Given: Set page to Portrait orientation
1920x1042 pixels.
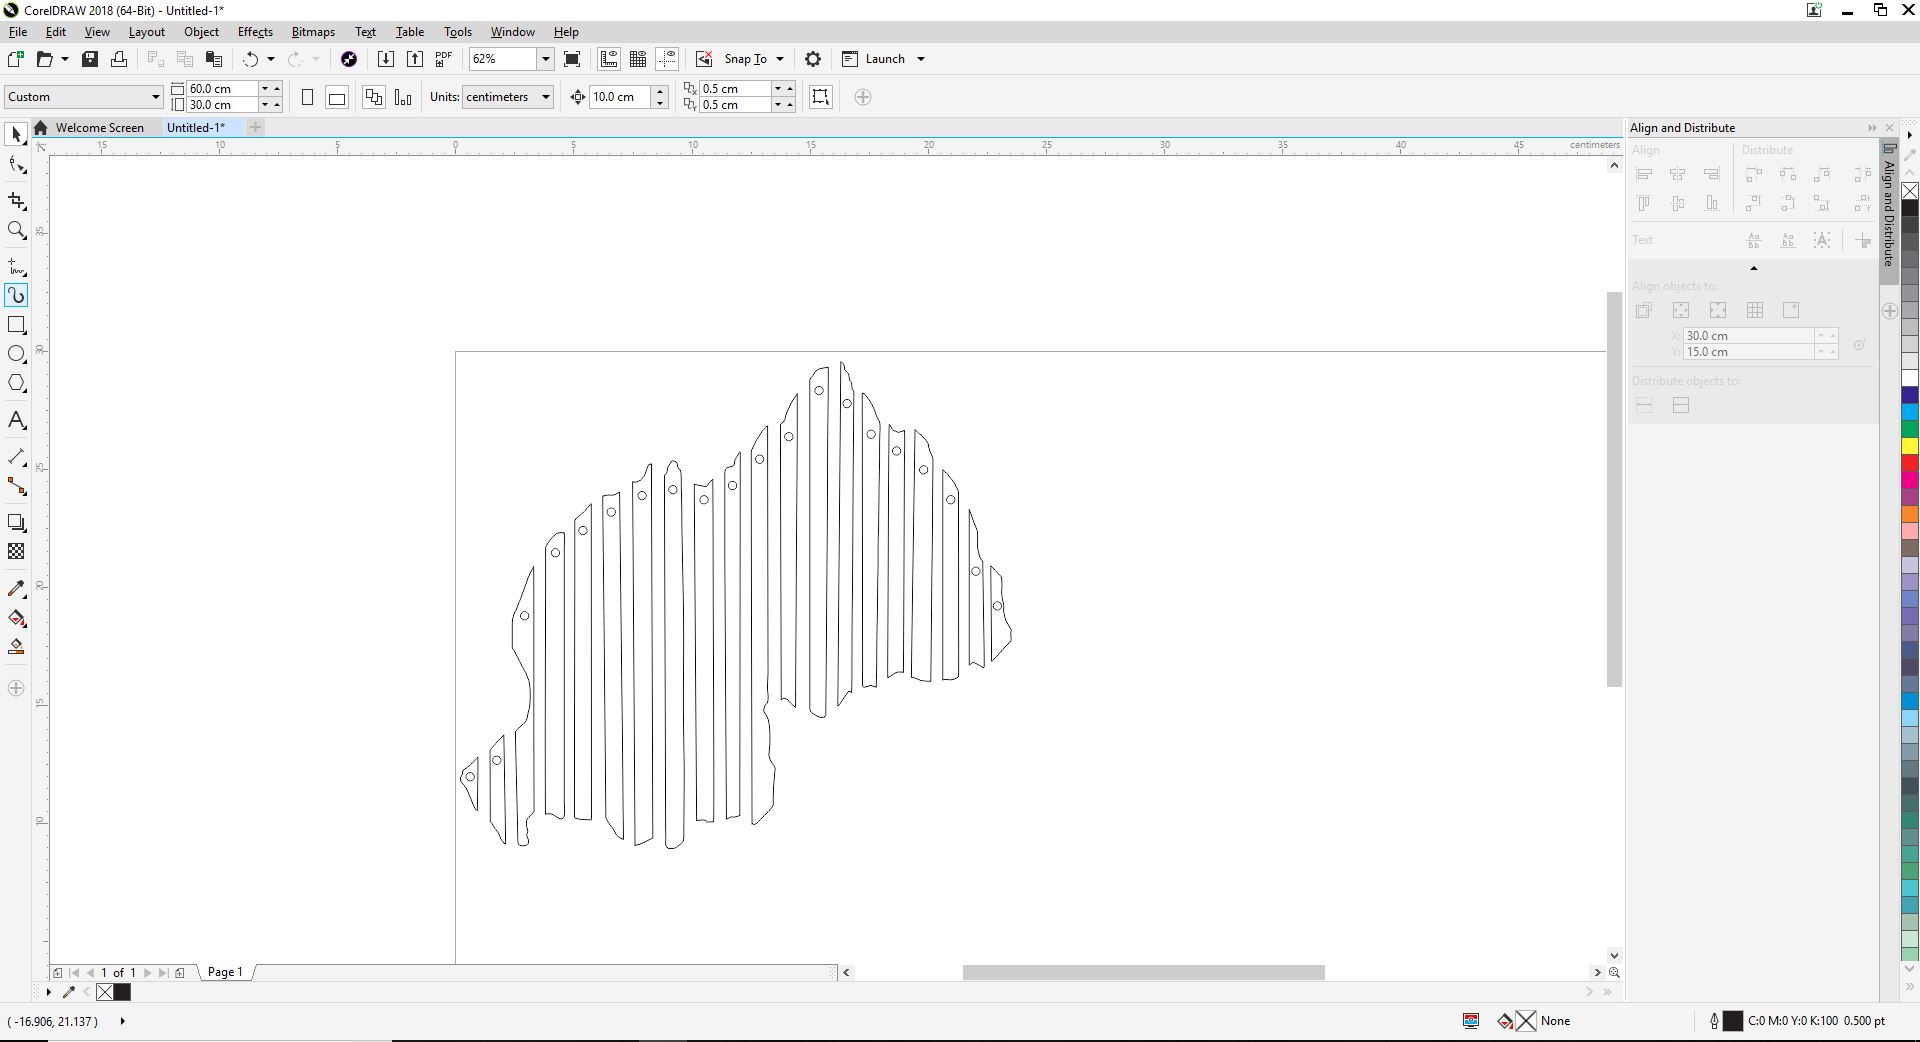Looking at the screenshot, I should tap(308, 97).
